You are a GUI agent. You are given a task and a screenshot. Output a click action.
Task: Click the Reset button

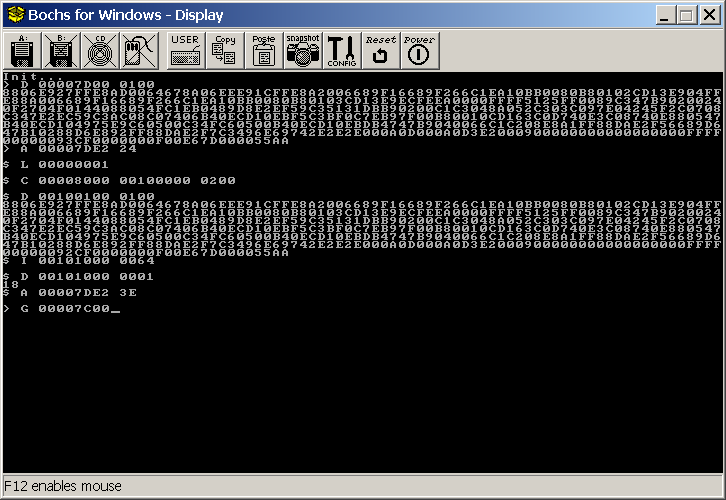pyautogui.click(x=380, y=50)
